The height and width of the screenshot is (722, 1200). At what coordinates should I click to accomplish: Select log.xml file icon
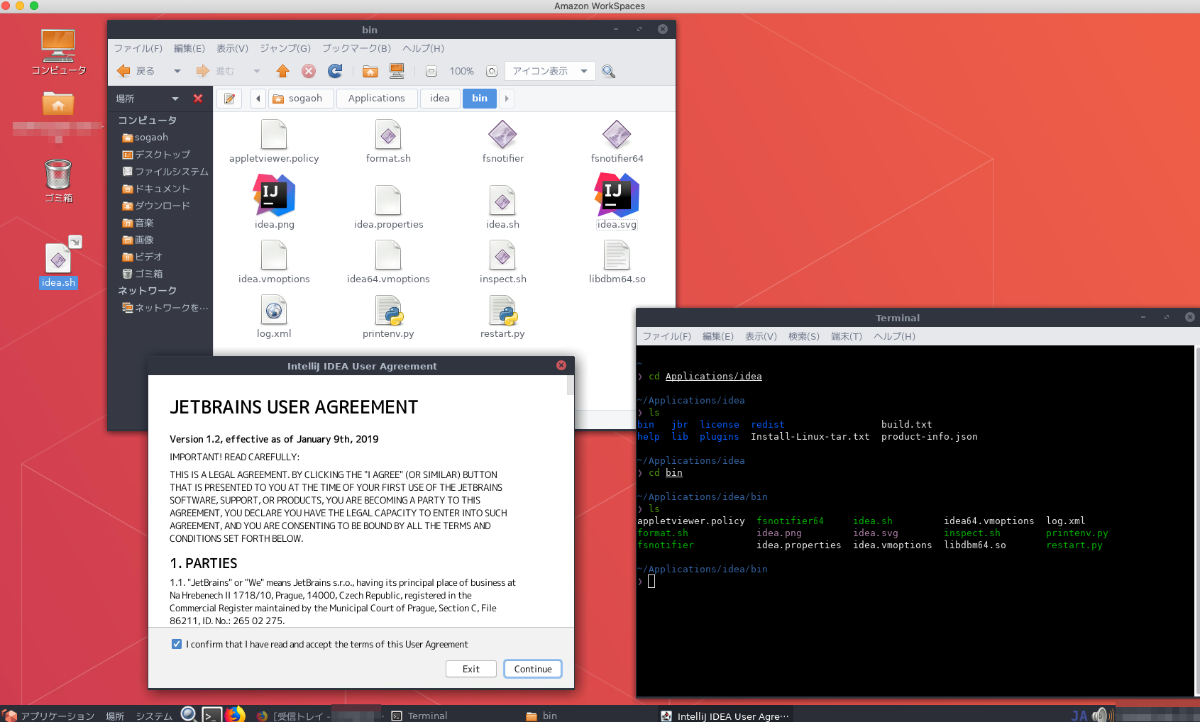click(x=274, y=309)
